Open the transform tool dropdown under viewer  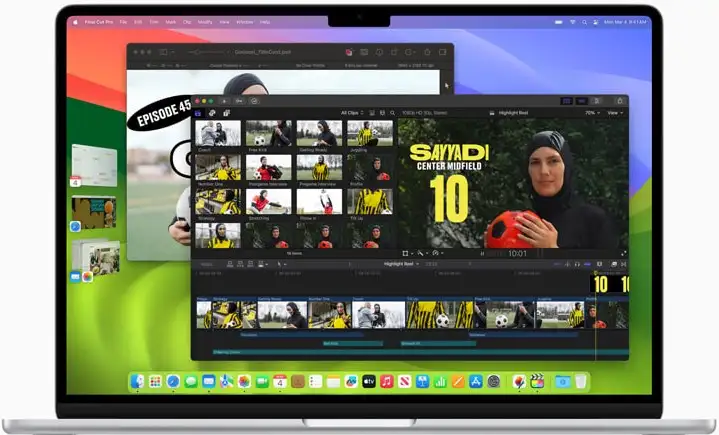coord(407,253)
